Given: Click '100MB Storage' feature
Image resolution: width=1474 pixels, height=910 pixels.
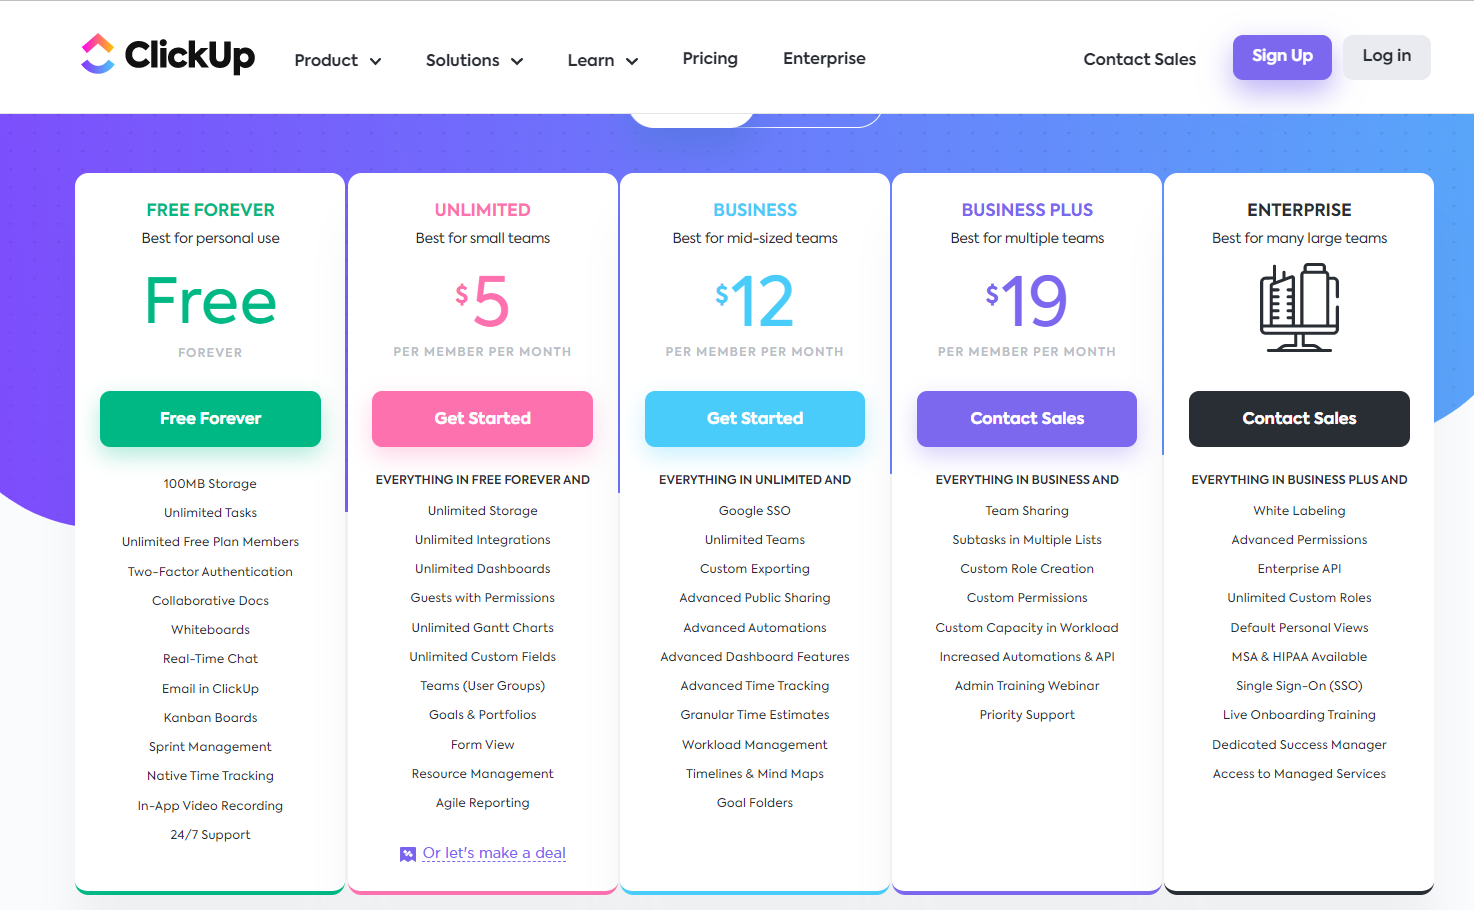Looking at the screenshot, I should 210,484.
